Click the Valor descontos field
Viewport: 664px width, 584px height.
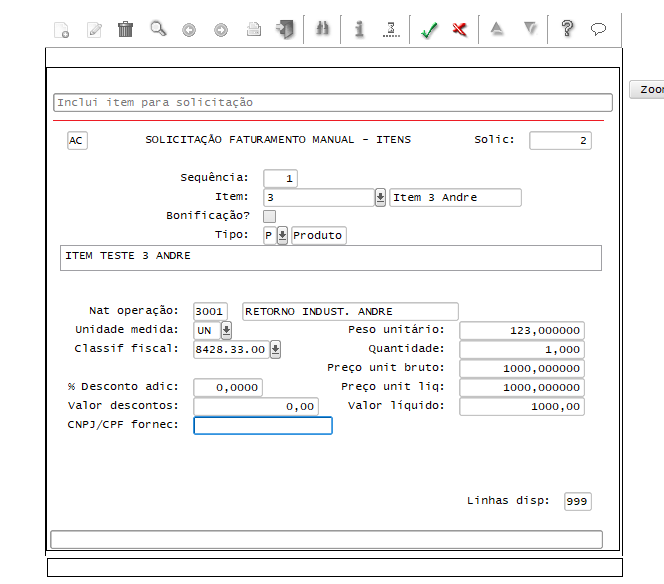point(256,407)
